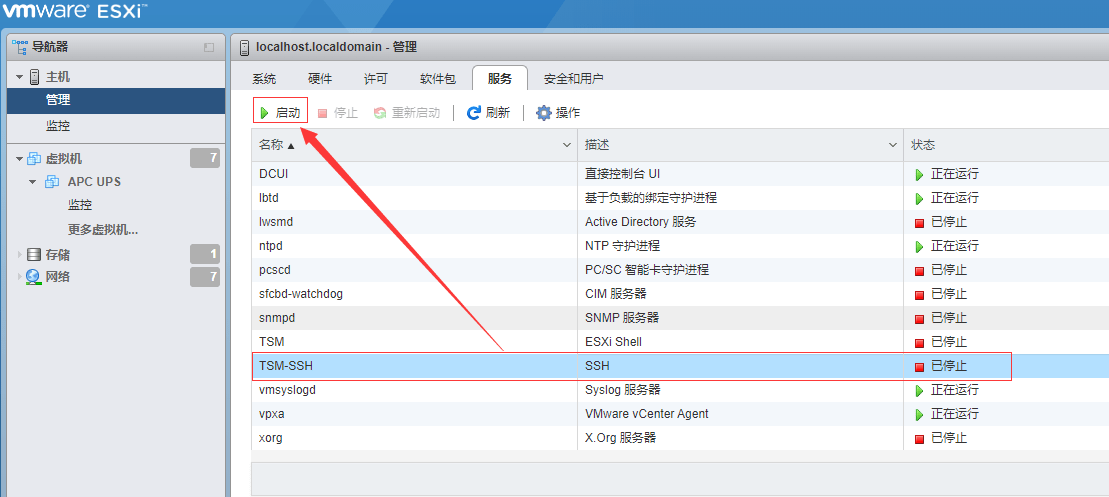1109x497 pixels.
Task: Select the vpxa service name
Action: pyautogui.click(x=272, y=414)
